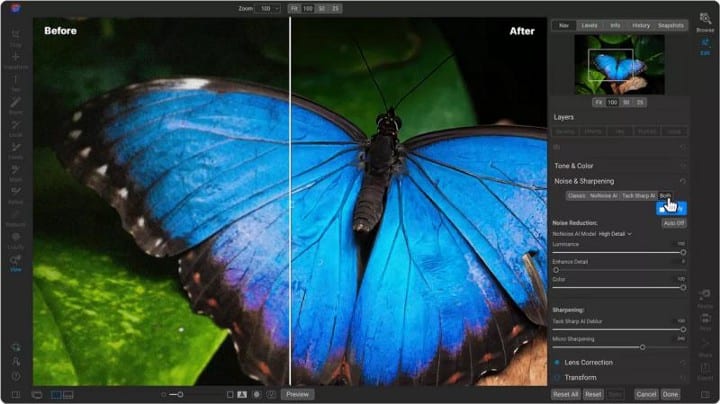Image resolution: width=720 pixels, height=404 pixels.
Task: Select the Brush tool below Text
Action: [x=16, y=105]
